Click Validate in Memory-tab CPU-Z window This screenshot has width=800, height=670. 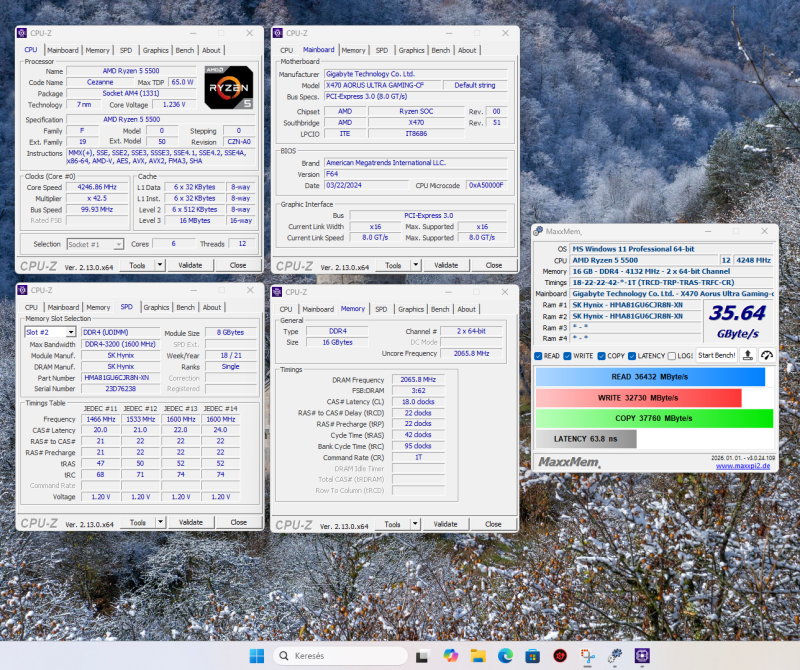pyautogui.click(x=445, y=524)
